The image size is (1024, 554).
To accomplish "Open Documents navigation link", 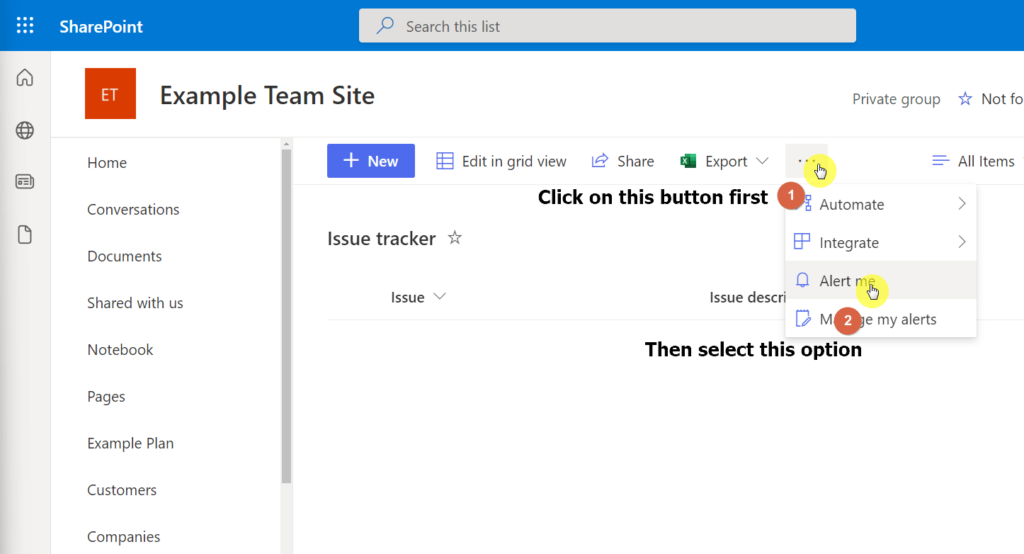I will 125,256.
